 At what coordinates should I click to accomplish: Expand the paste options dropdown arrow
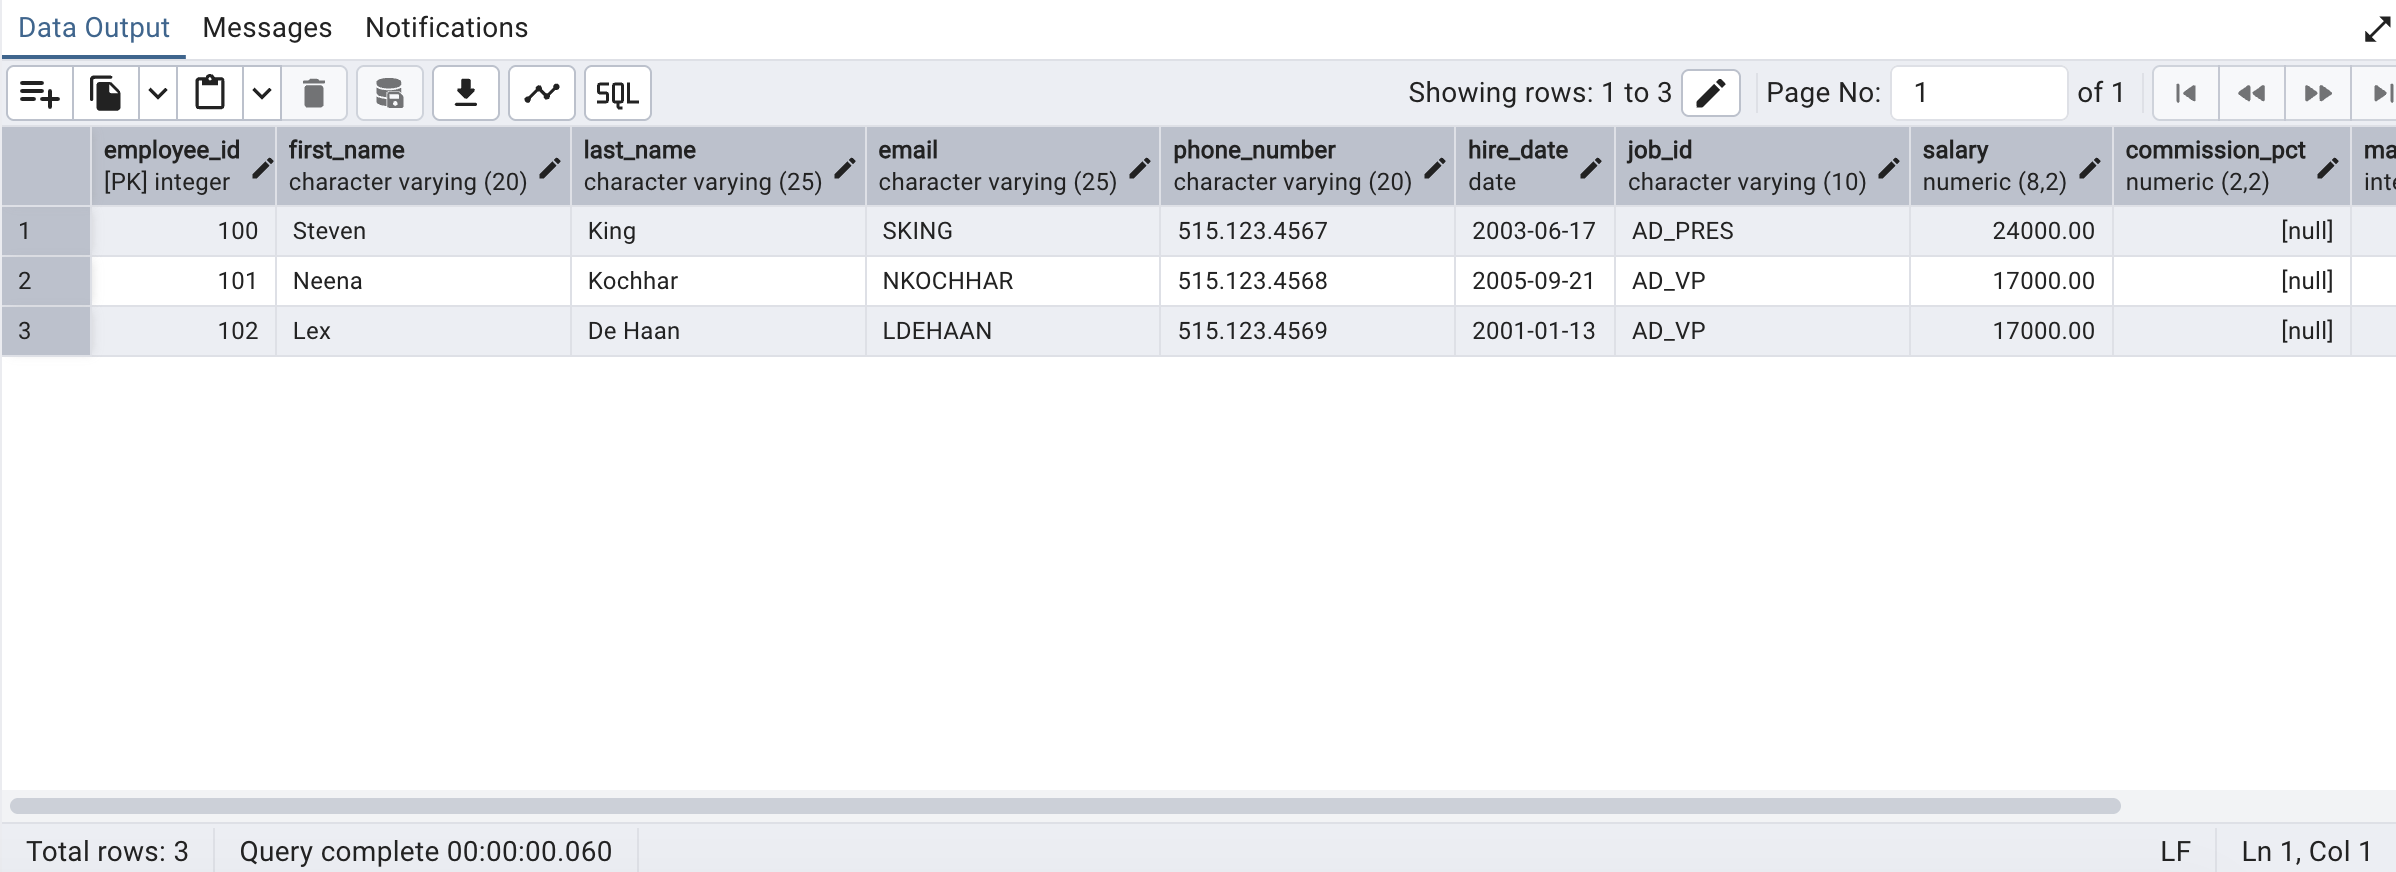pos(262,93)
